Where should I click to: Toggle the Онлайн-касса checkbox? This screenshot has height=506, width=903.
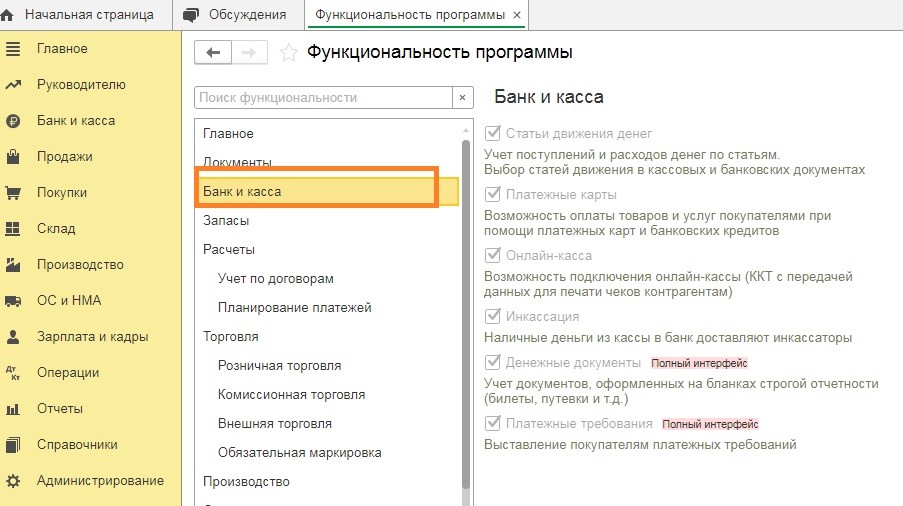[x=492, y=255]
